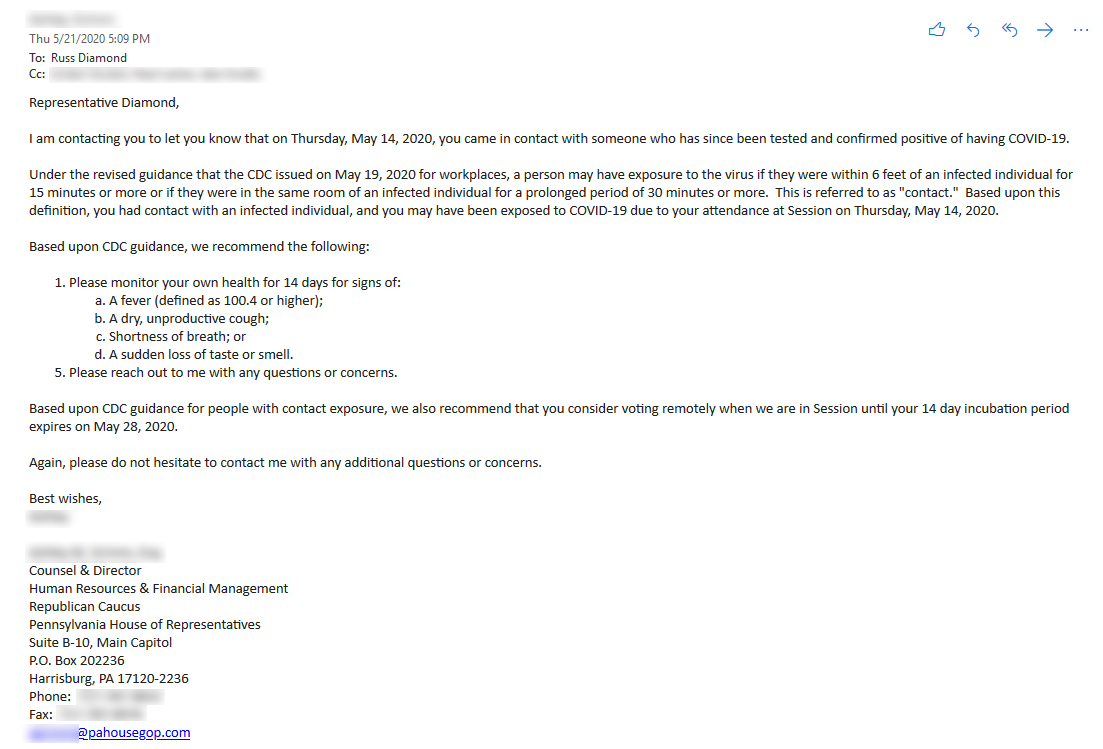The image size is (1103, 749).
Task: Click the thumbs-up Like icon
Action: click(937, 30)
